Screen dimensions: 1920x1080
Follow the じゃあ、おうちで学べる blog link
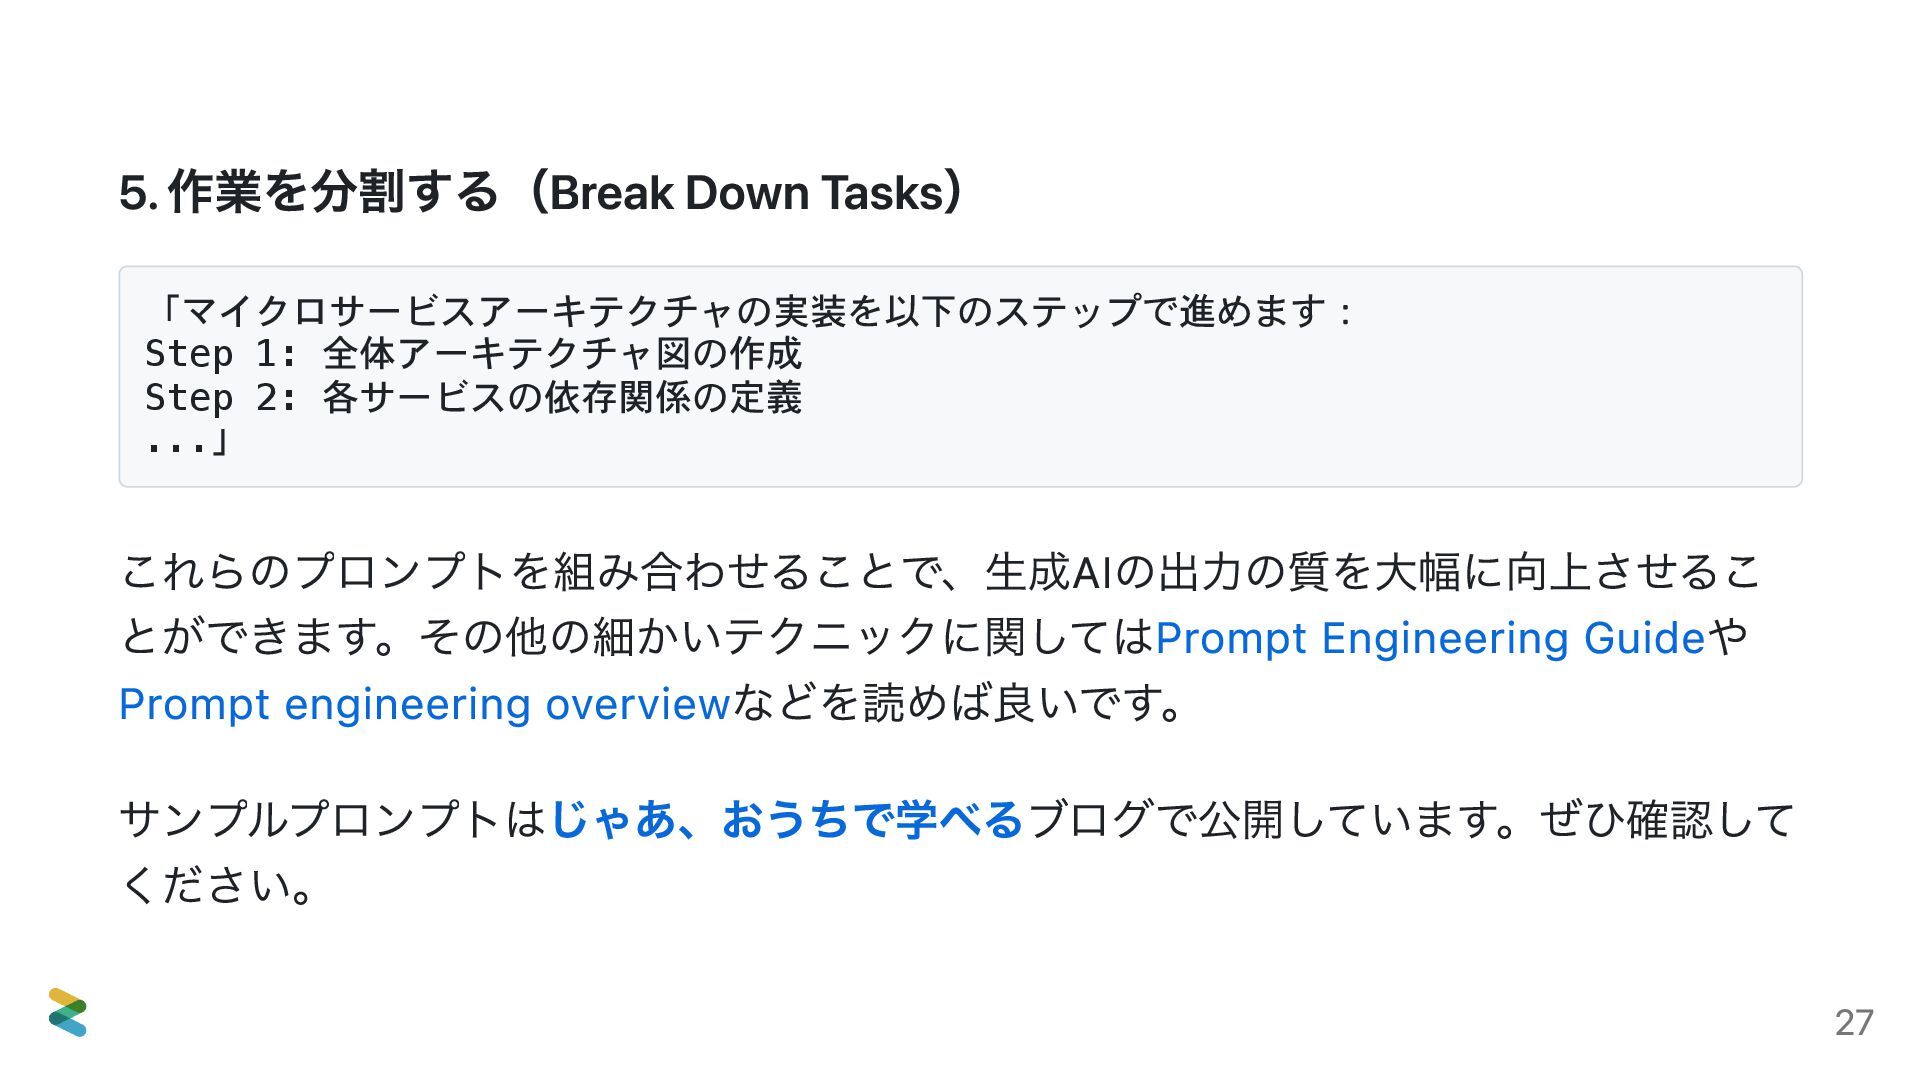pyautogui.click(x=786, y=819)
